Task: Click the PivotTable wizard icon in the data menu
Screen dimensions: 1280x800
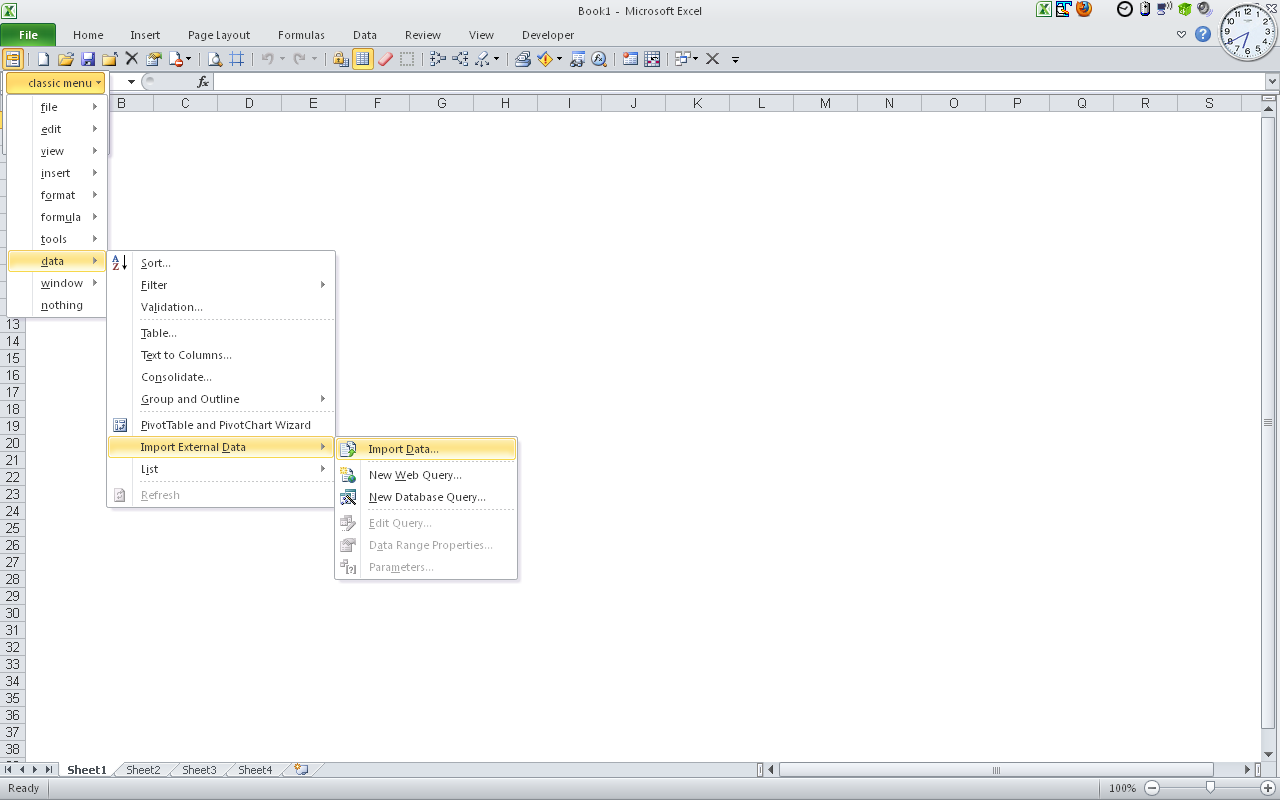Action: [120, 425]
